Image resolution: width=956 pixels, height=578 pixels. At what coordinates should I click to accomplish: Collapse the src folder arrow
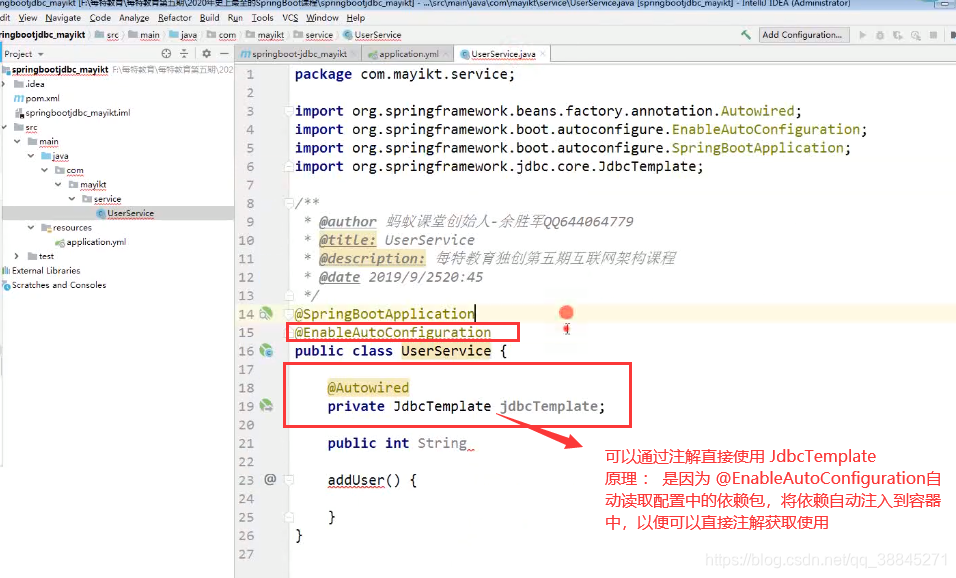click(4, 127)
